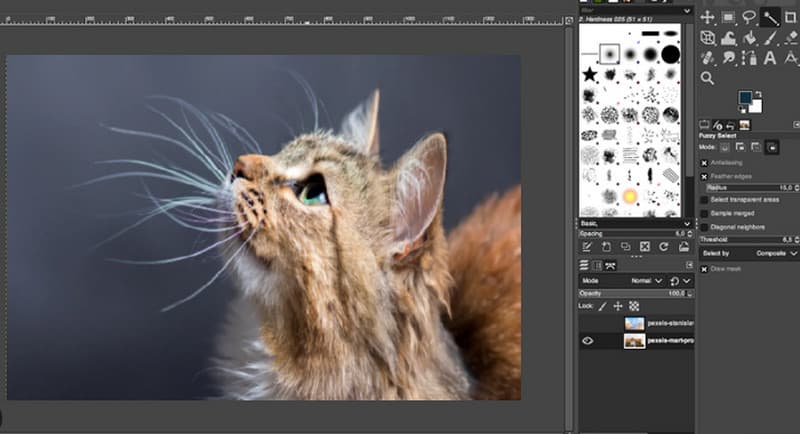Click the Duplicate brush icon
The width and height of the screenshot is (800, 434).
[x=626, y=247]
